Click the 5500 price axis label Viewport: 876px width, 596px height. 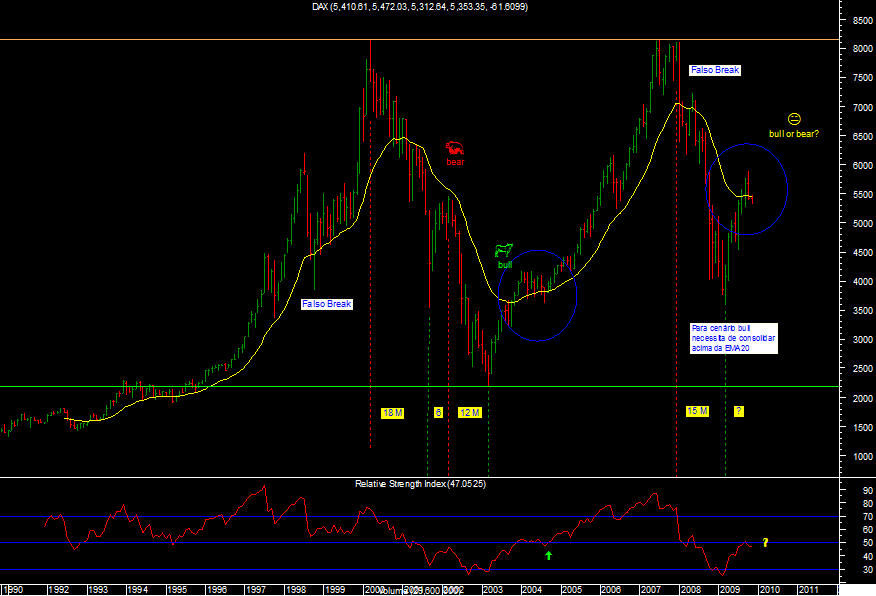[862, 195]
